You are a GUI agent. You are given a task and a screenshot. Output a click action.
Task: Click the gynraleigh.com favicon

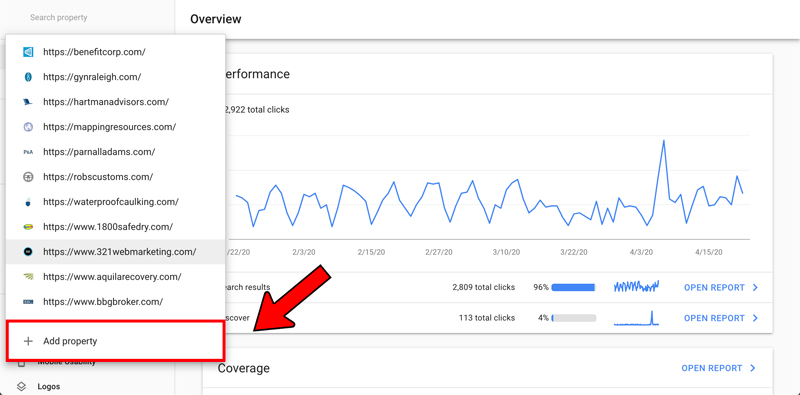point(28,77)
